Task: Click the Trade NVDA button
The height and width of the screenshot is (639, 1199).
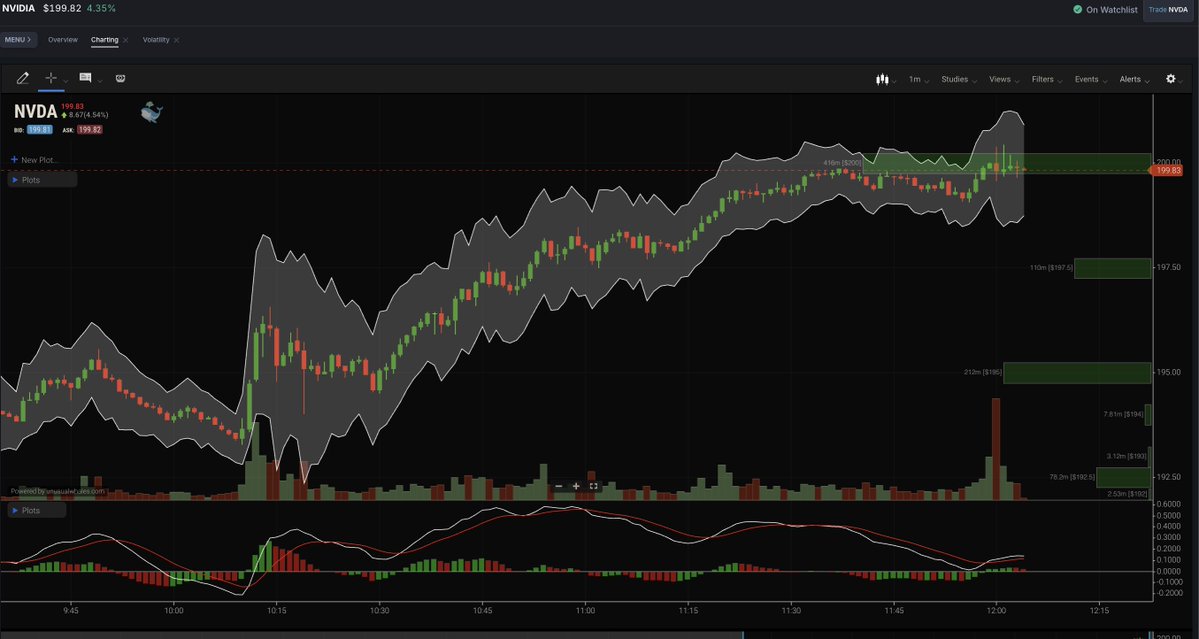Action: pyautogui.click(x=1169, y=10)
